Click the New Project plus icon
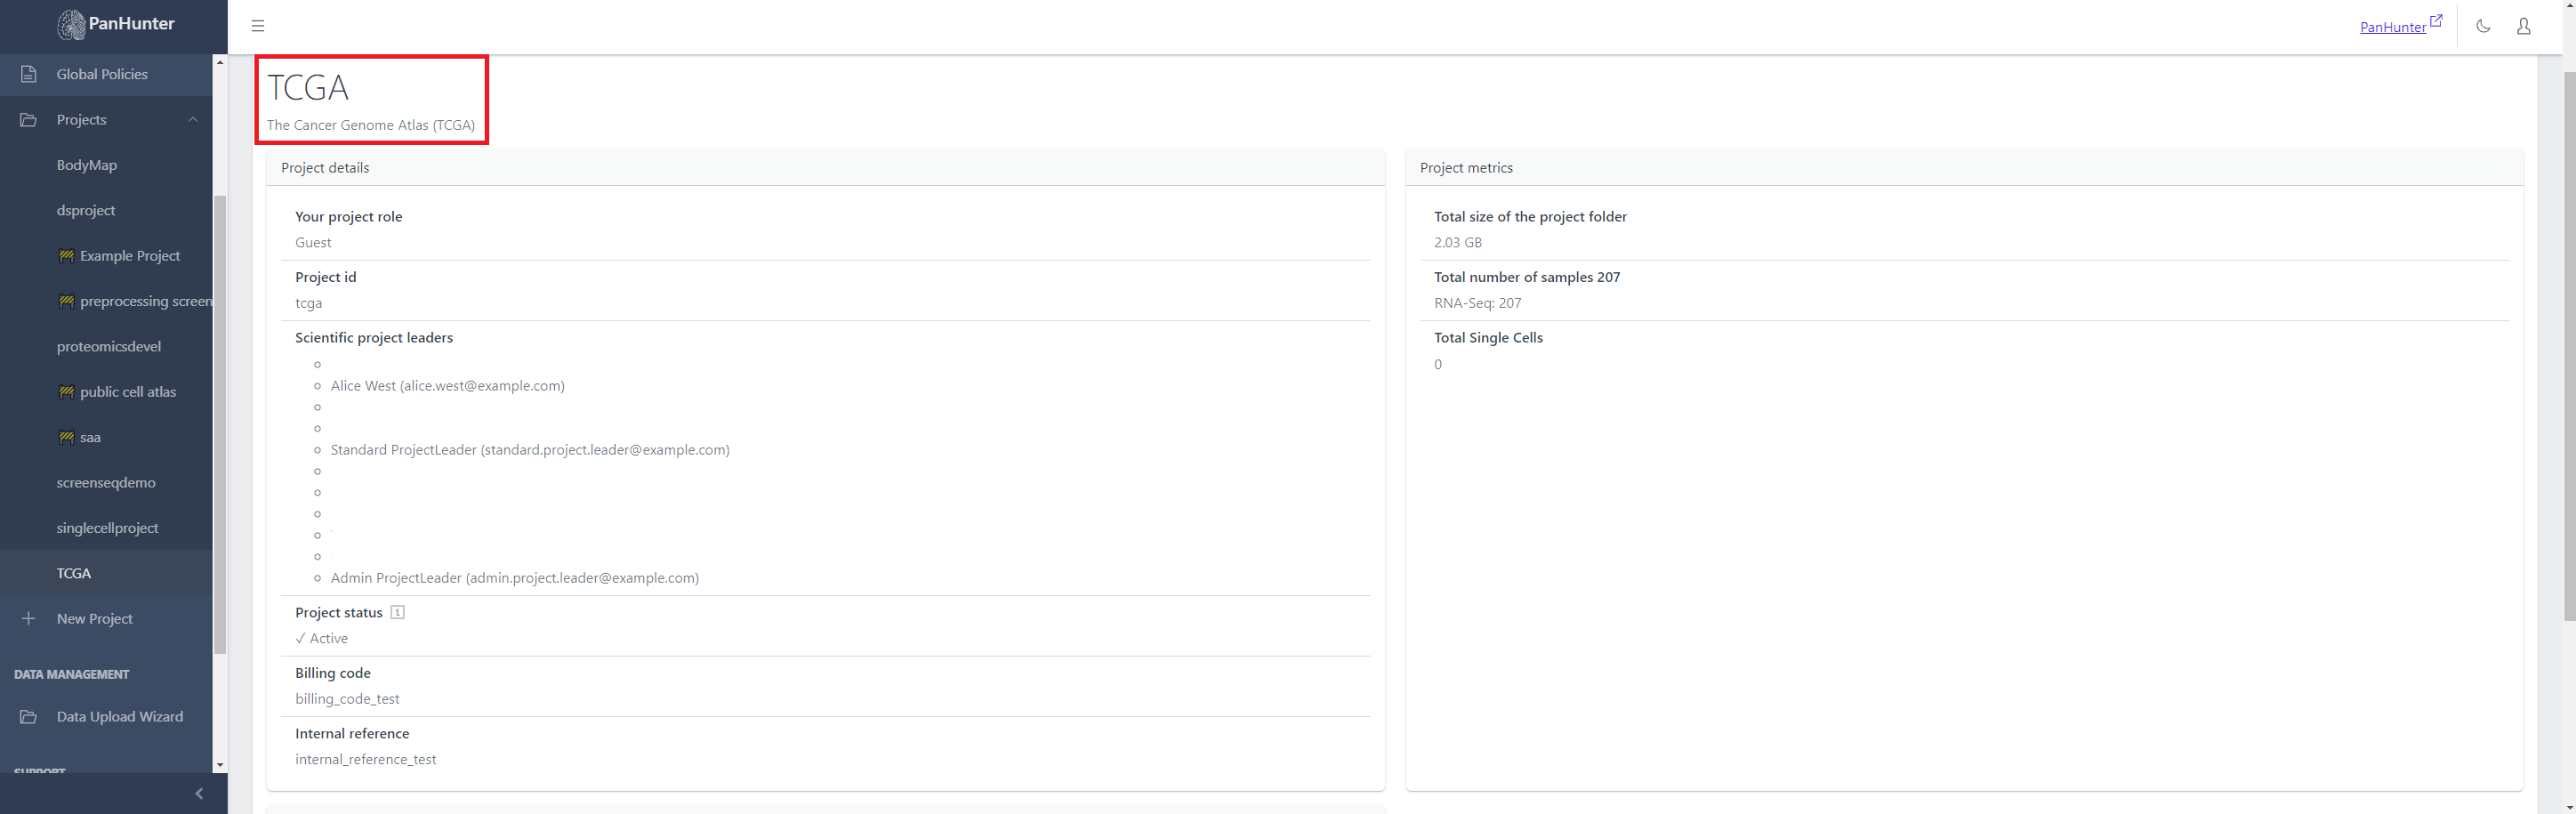 pyautogui.click(x=29, y=619)
